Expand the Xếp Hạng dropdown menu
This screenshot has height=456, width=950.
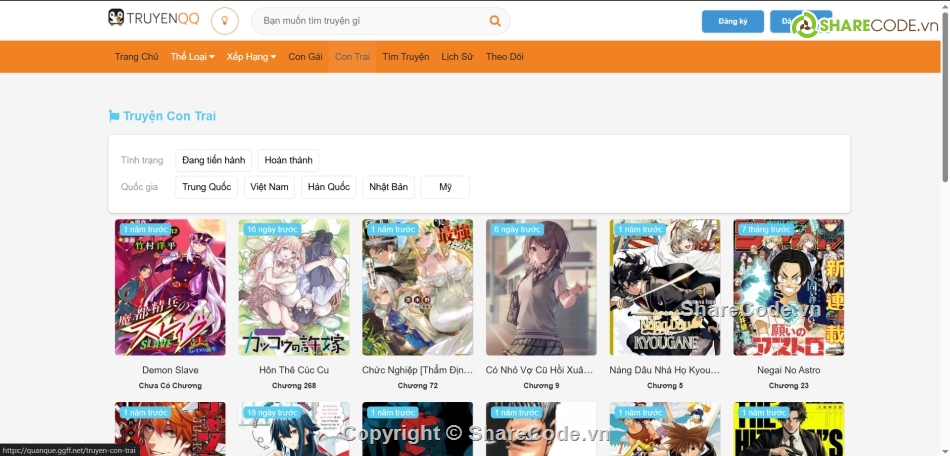point(251,57)
